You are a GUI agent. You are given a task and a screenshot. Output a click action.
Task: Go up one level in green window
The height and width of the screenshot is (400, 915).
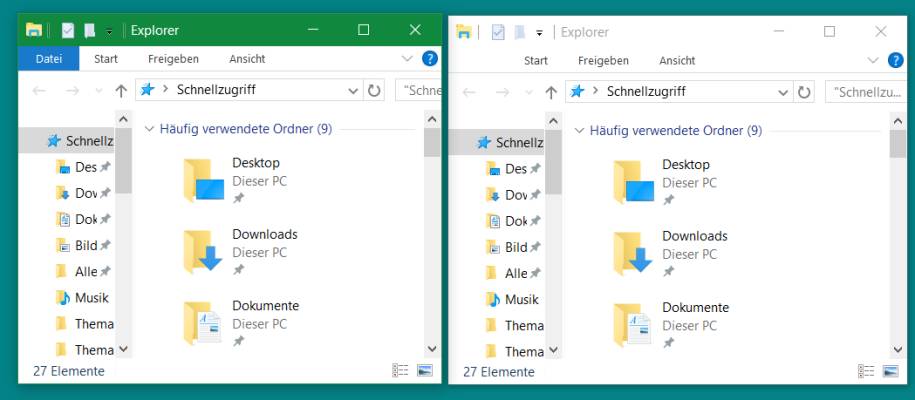[121, 91]
